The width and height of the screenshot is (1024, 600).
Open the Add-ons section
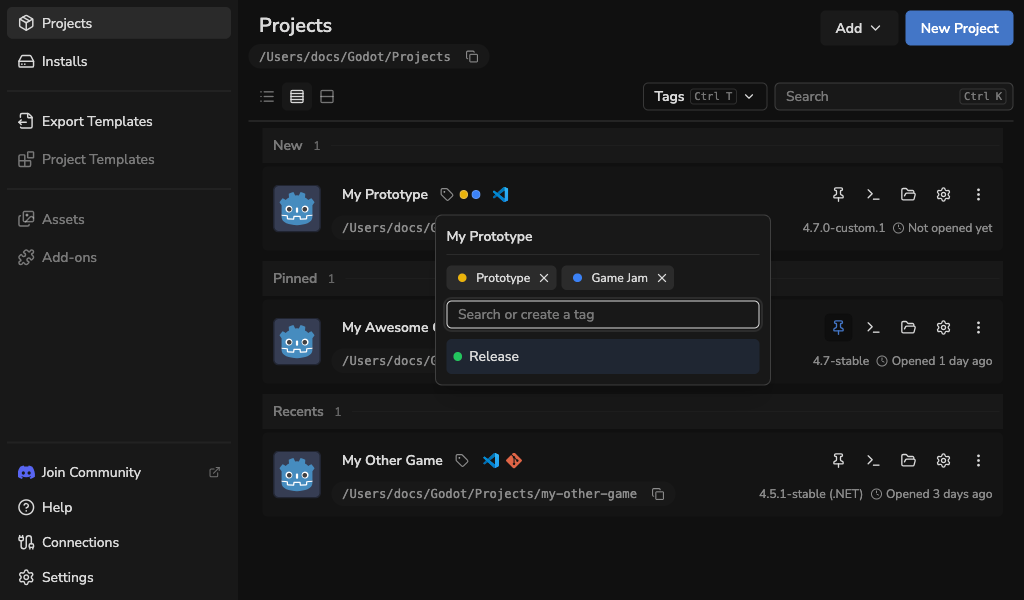point(118,257)
